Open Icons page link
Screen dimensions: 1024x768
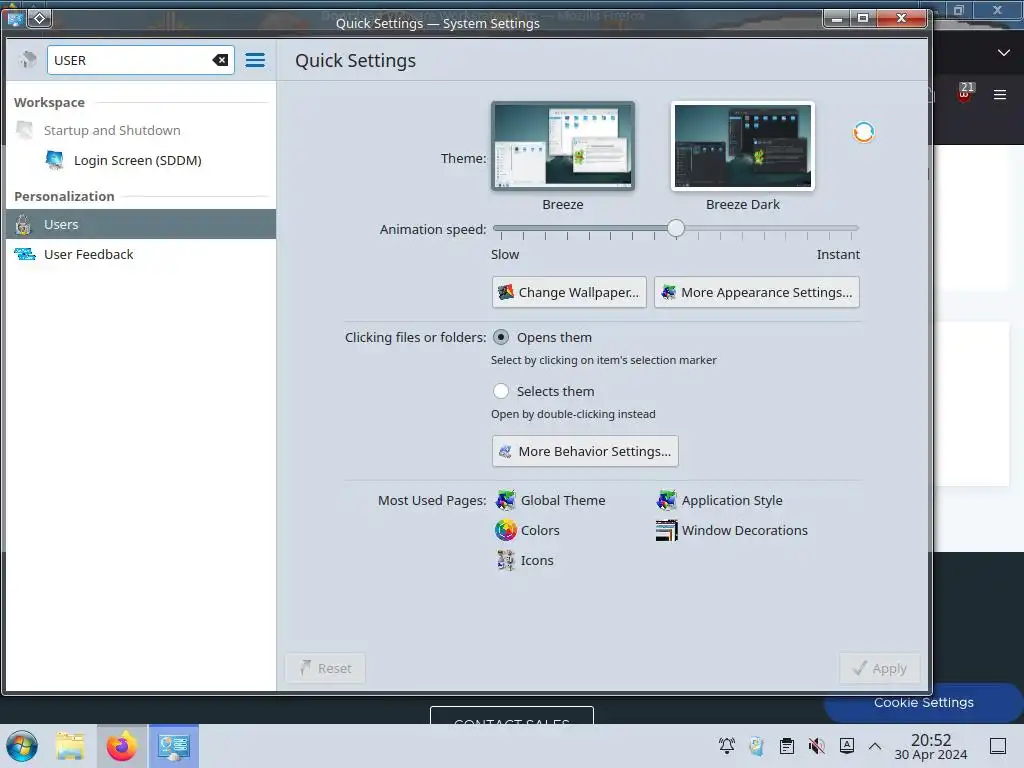coord(537,560)
